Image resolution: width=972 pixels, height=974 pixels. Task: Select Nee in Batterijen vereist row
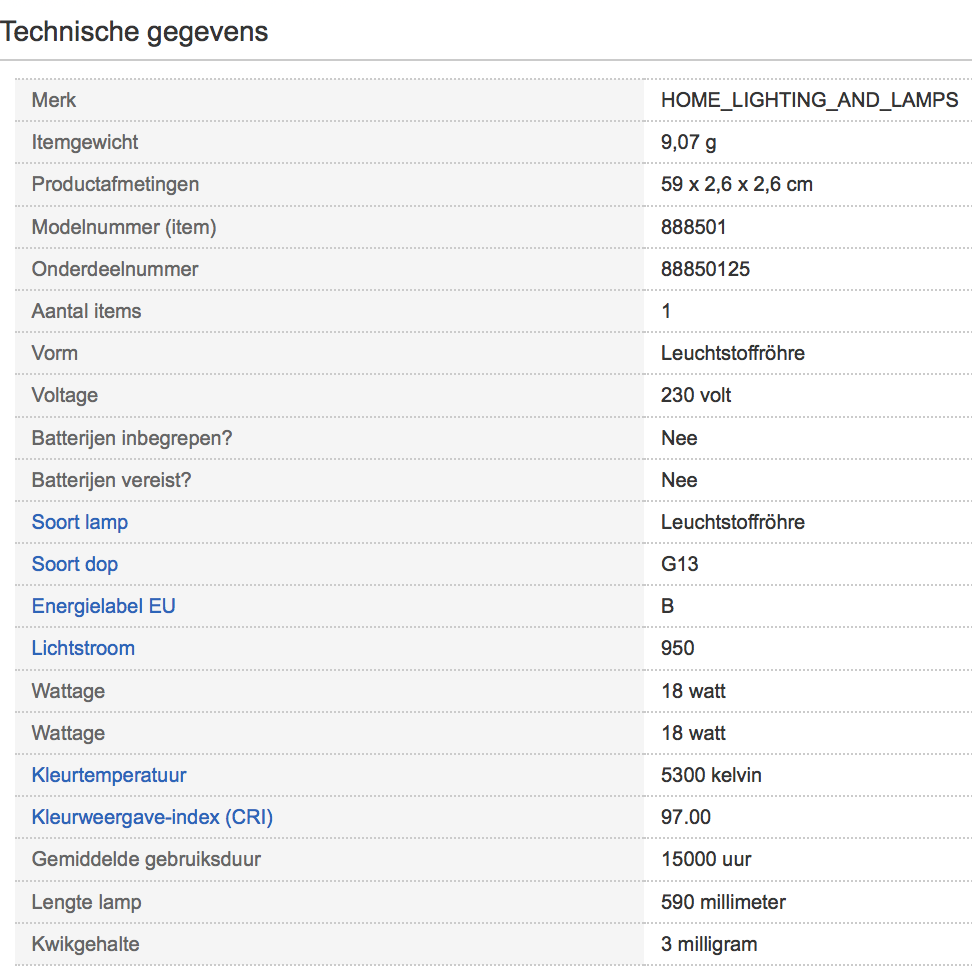679,480
